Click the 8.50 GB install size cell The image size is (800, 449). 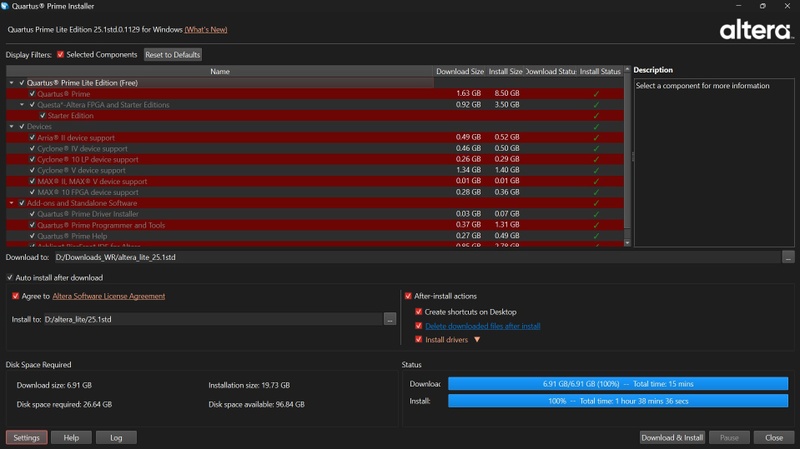pos(507,93)
